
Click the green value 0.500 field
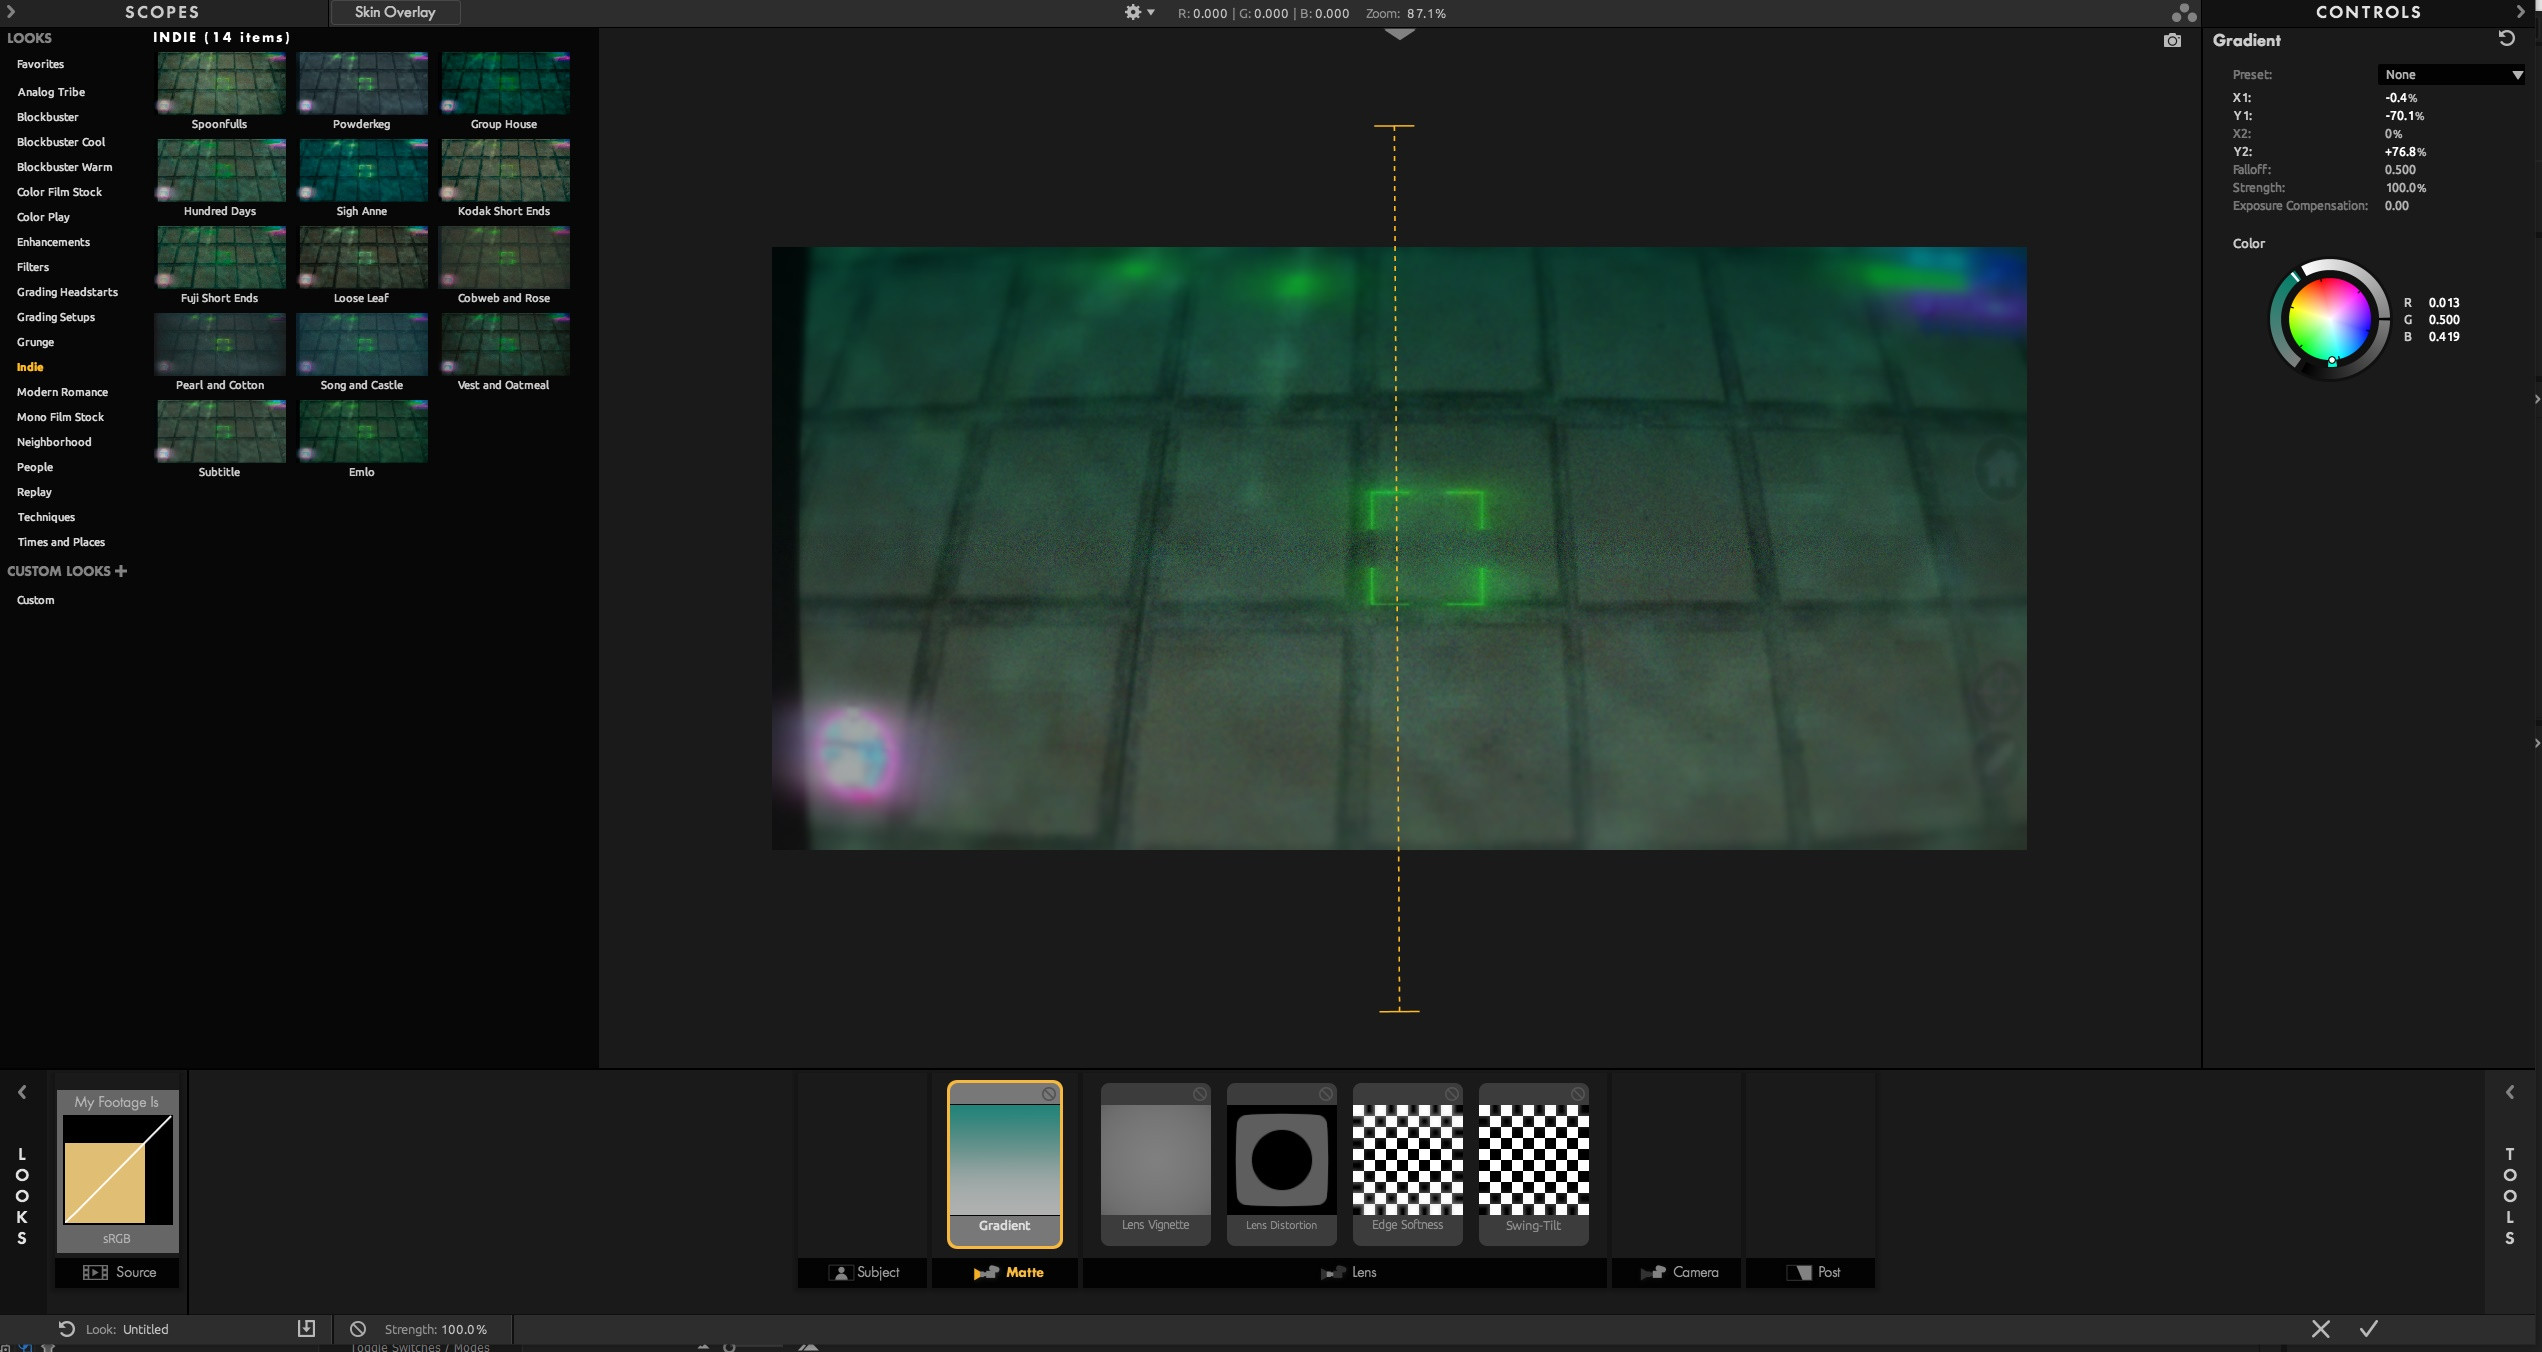pyautogui.click(x=2444, y=320)
